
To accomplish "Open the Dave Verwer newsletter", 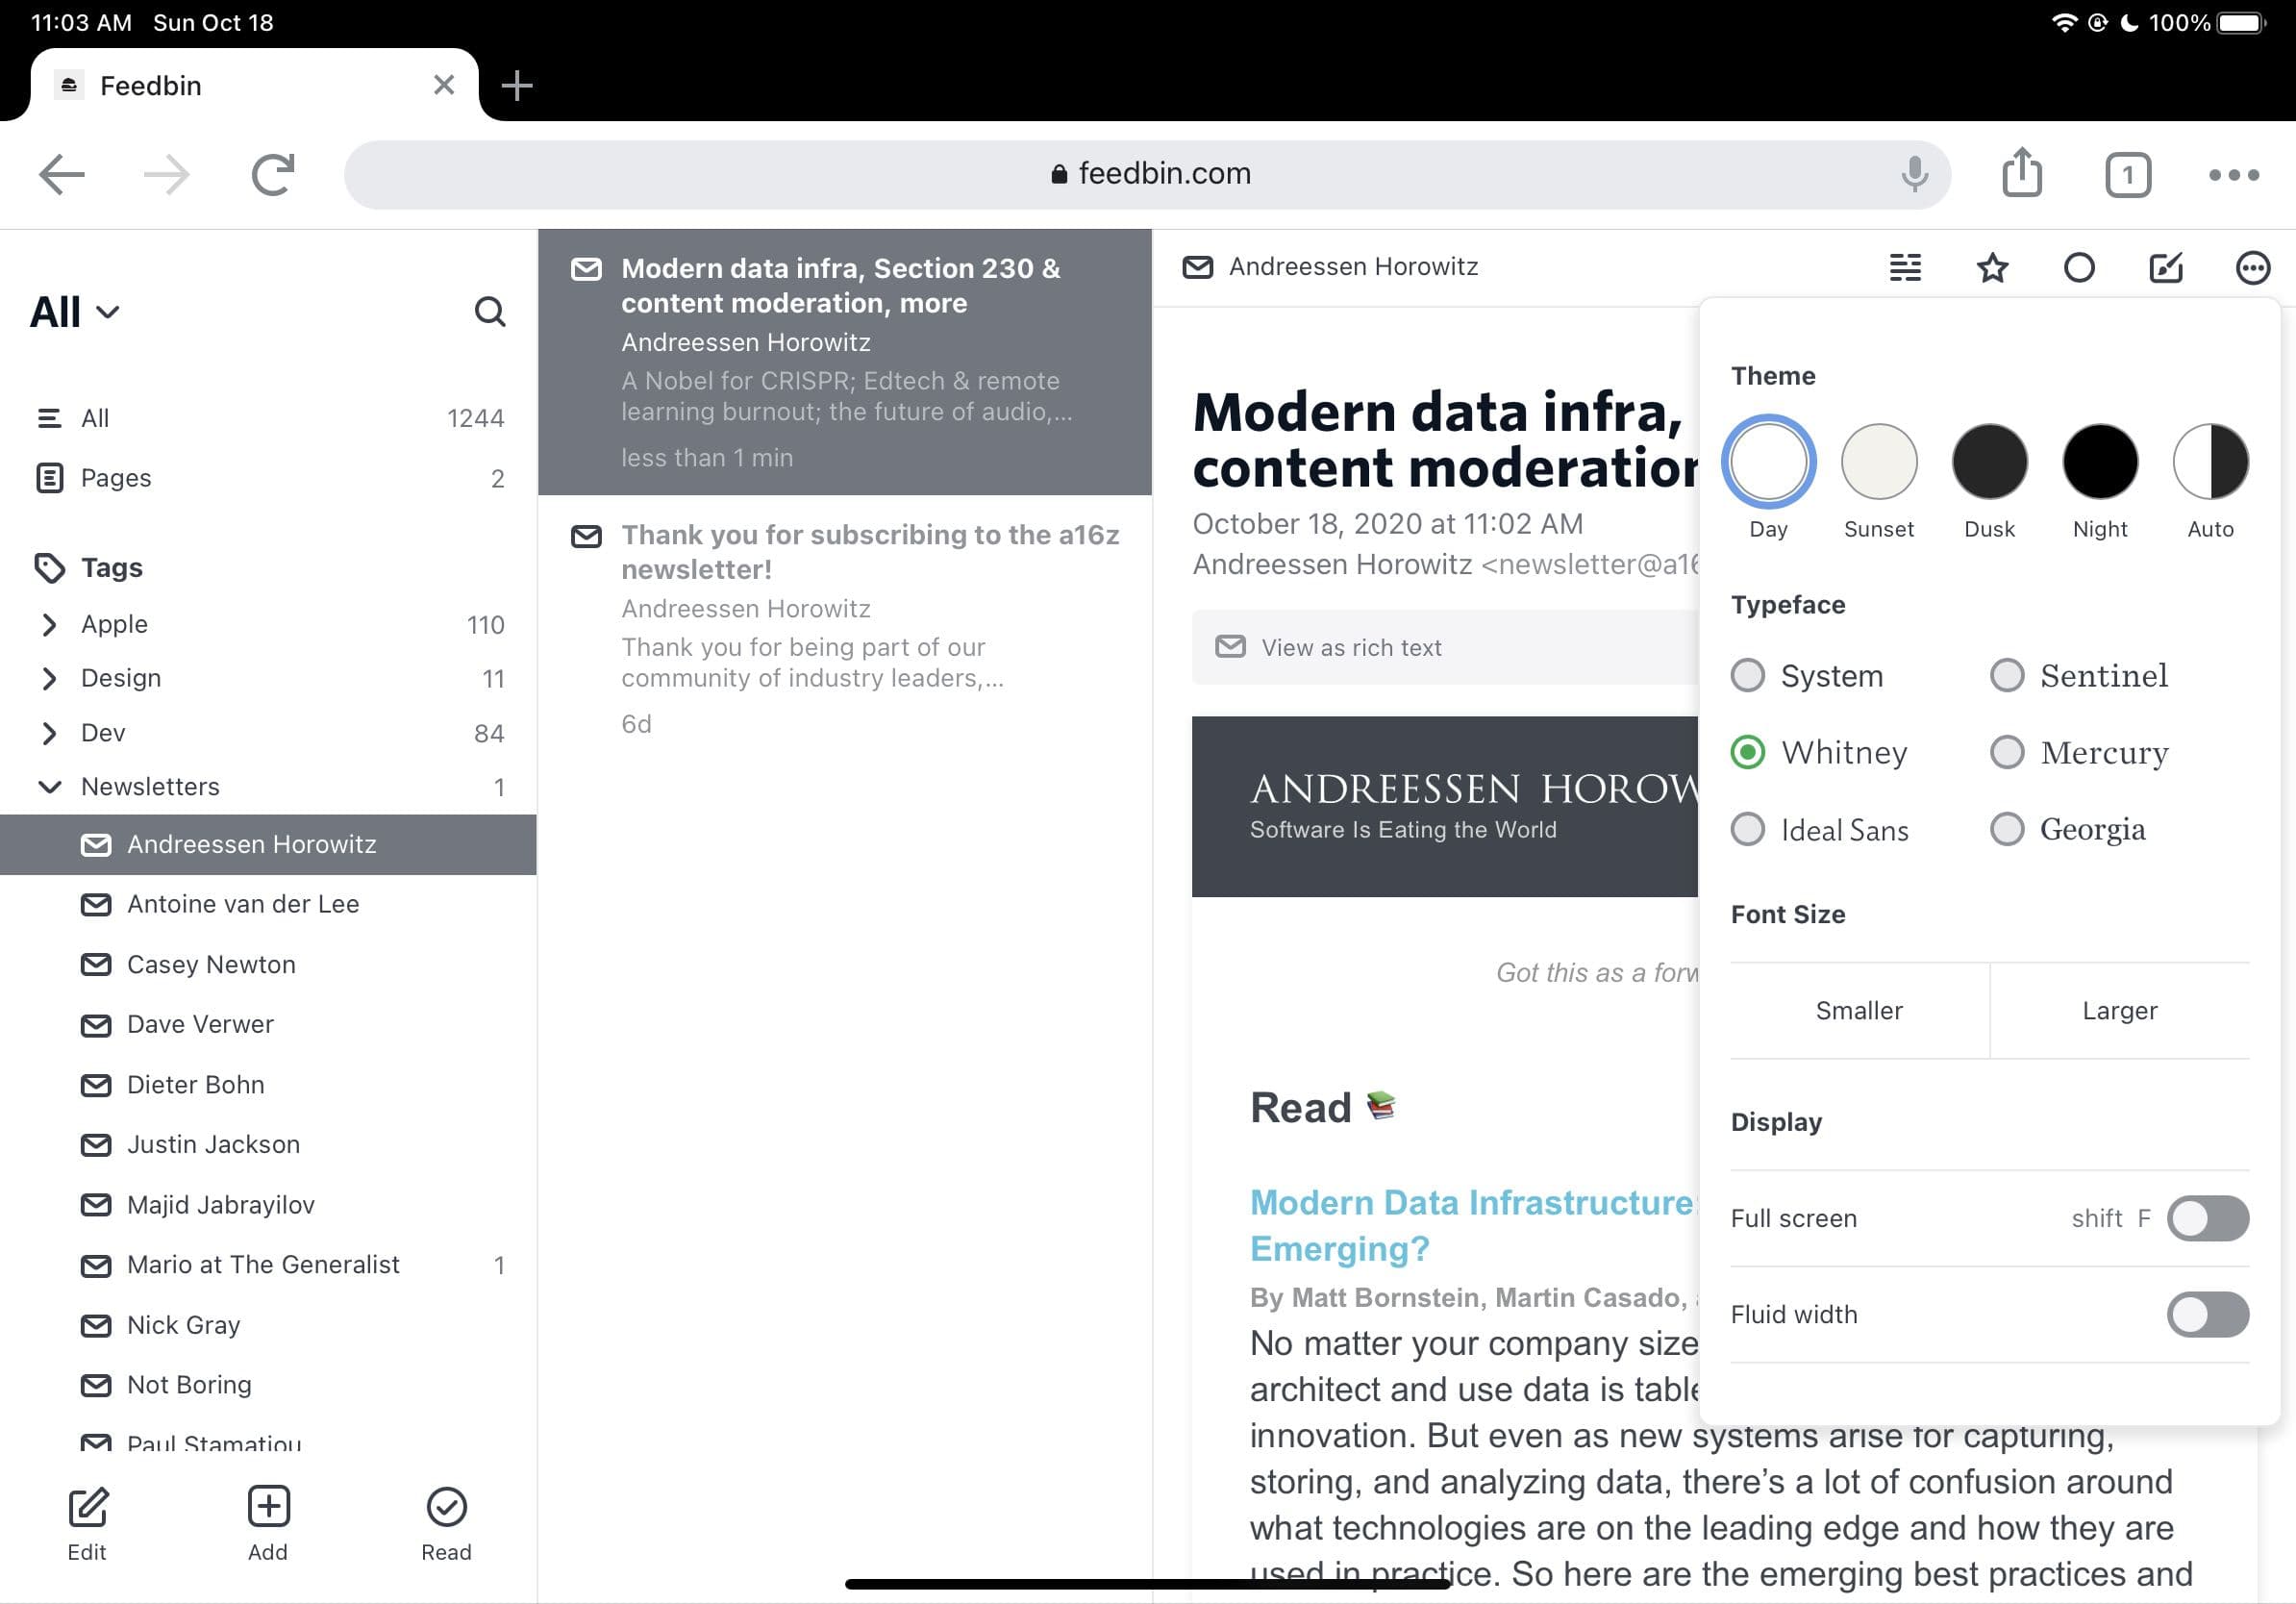I will click(268, 1024).
